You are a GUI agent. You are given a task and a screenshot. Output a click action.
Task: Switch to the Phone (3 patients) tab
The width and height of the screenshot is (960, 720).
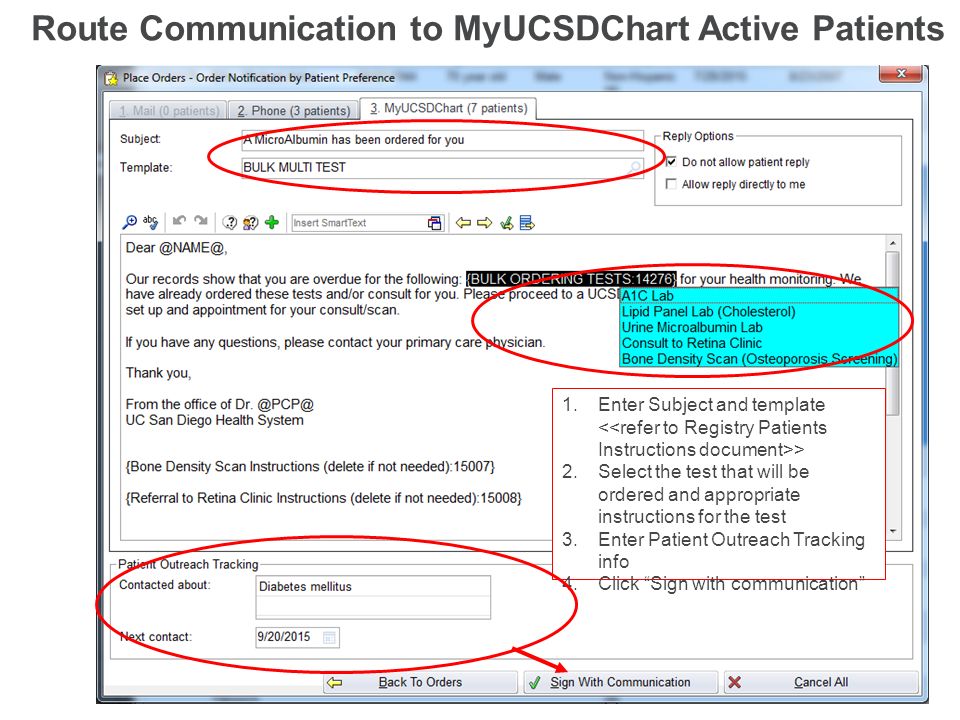pos(293,111)
